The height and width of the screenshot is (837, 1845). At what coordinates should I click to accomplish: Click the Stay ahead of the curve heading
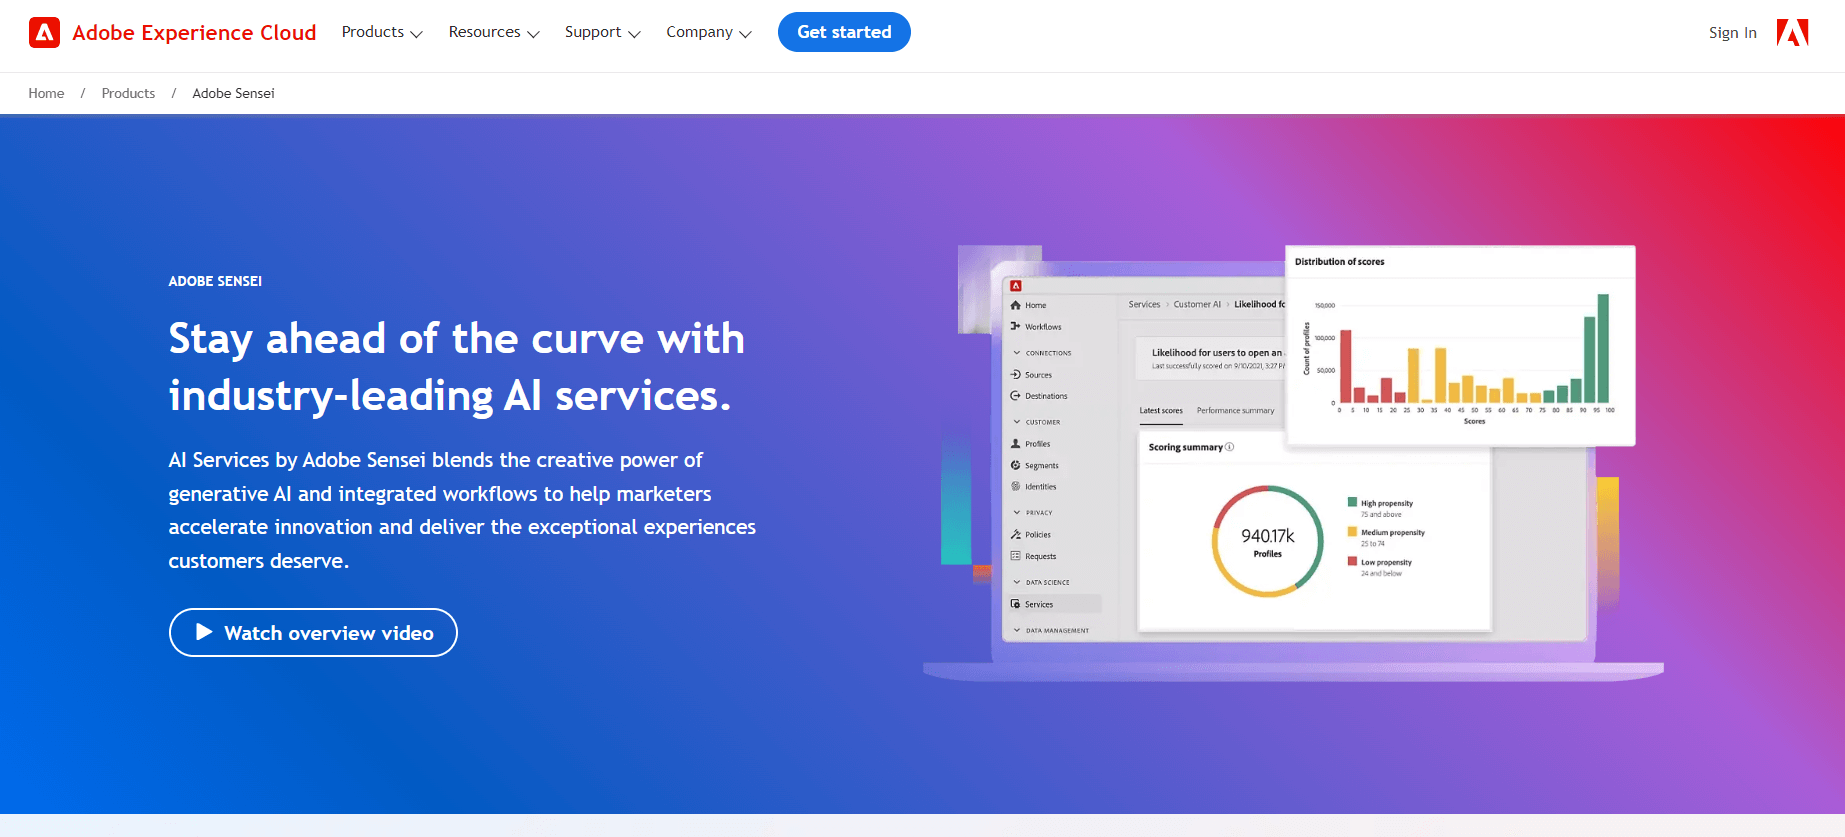coord(457,367)
